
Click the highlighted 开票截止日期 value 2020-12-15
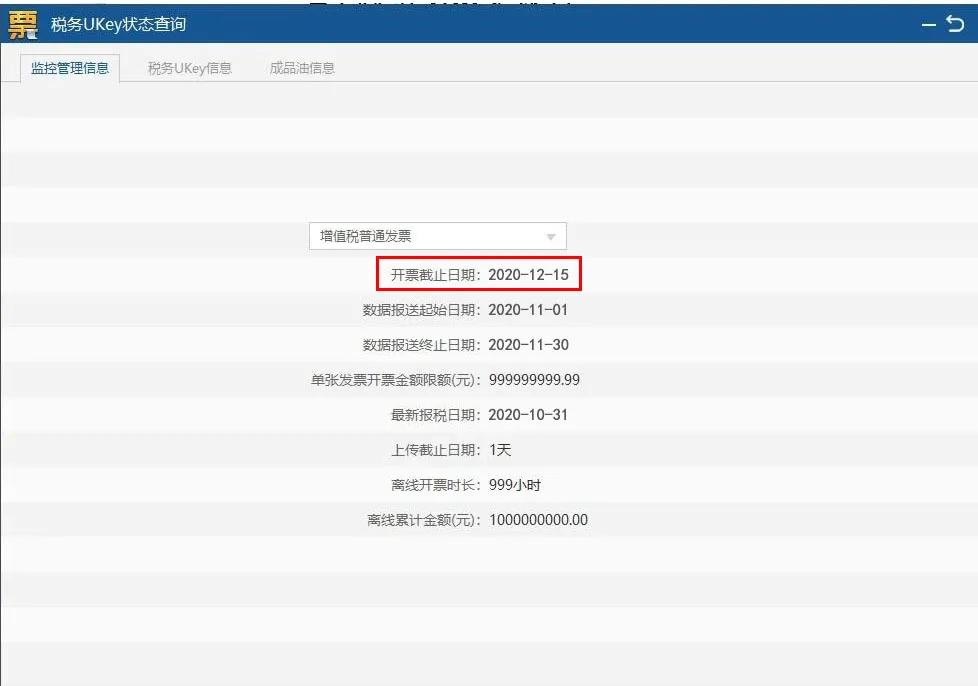(531, 273)
